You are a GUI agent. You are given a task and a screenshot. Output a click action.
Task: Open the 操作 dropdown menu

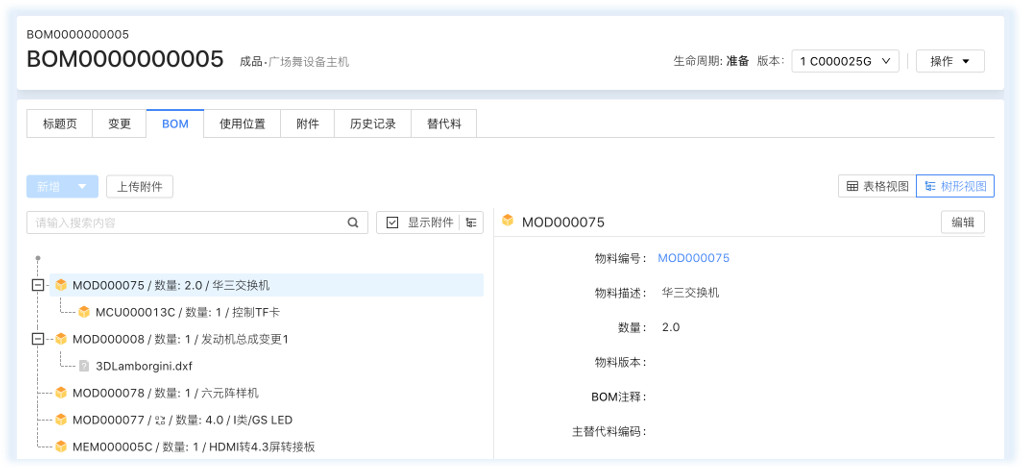tap(950, 61)
